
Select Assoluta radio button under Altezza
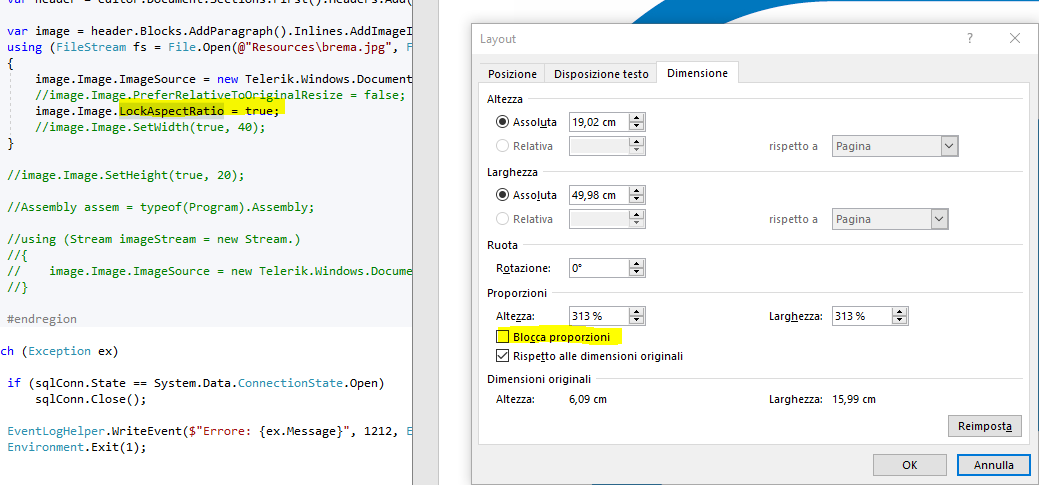(x=503, y=122)
